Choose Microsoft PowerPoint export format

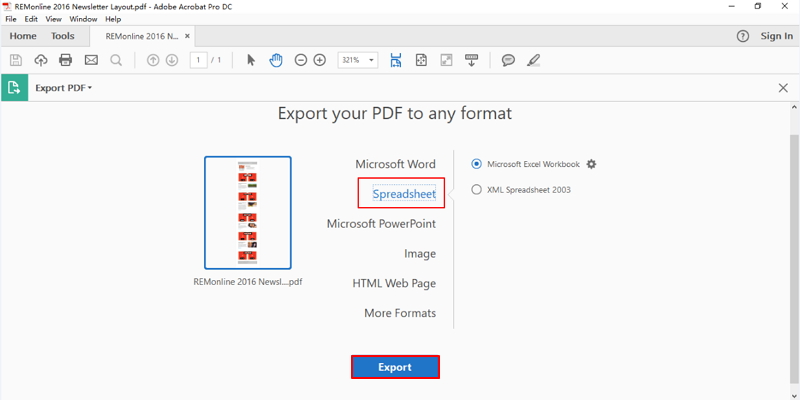tap(381, 223)
